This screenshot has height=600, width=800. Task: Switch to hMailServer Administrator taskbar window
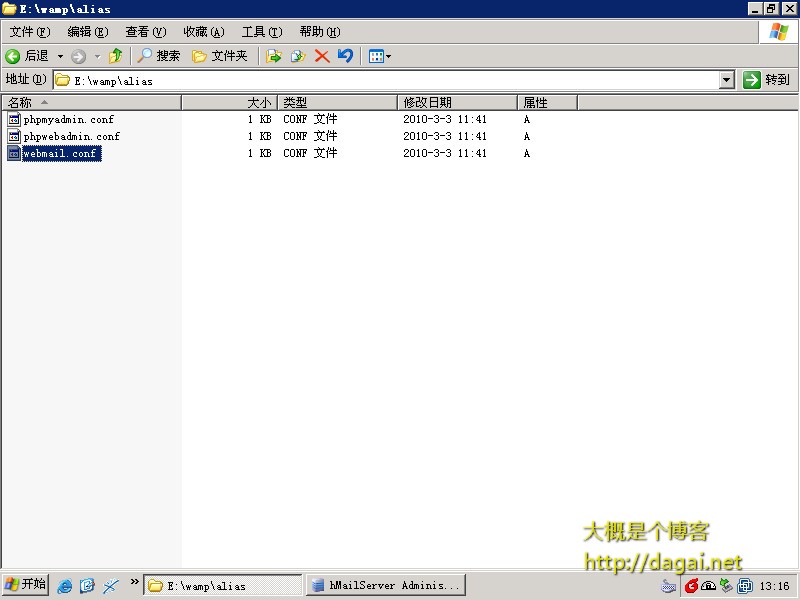pyautogui.click(x=385, y=586)
